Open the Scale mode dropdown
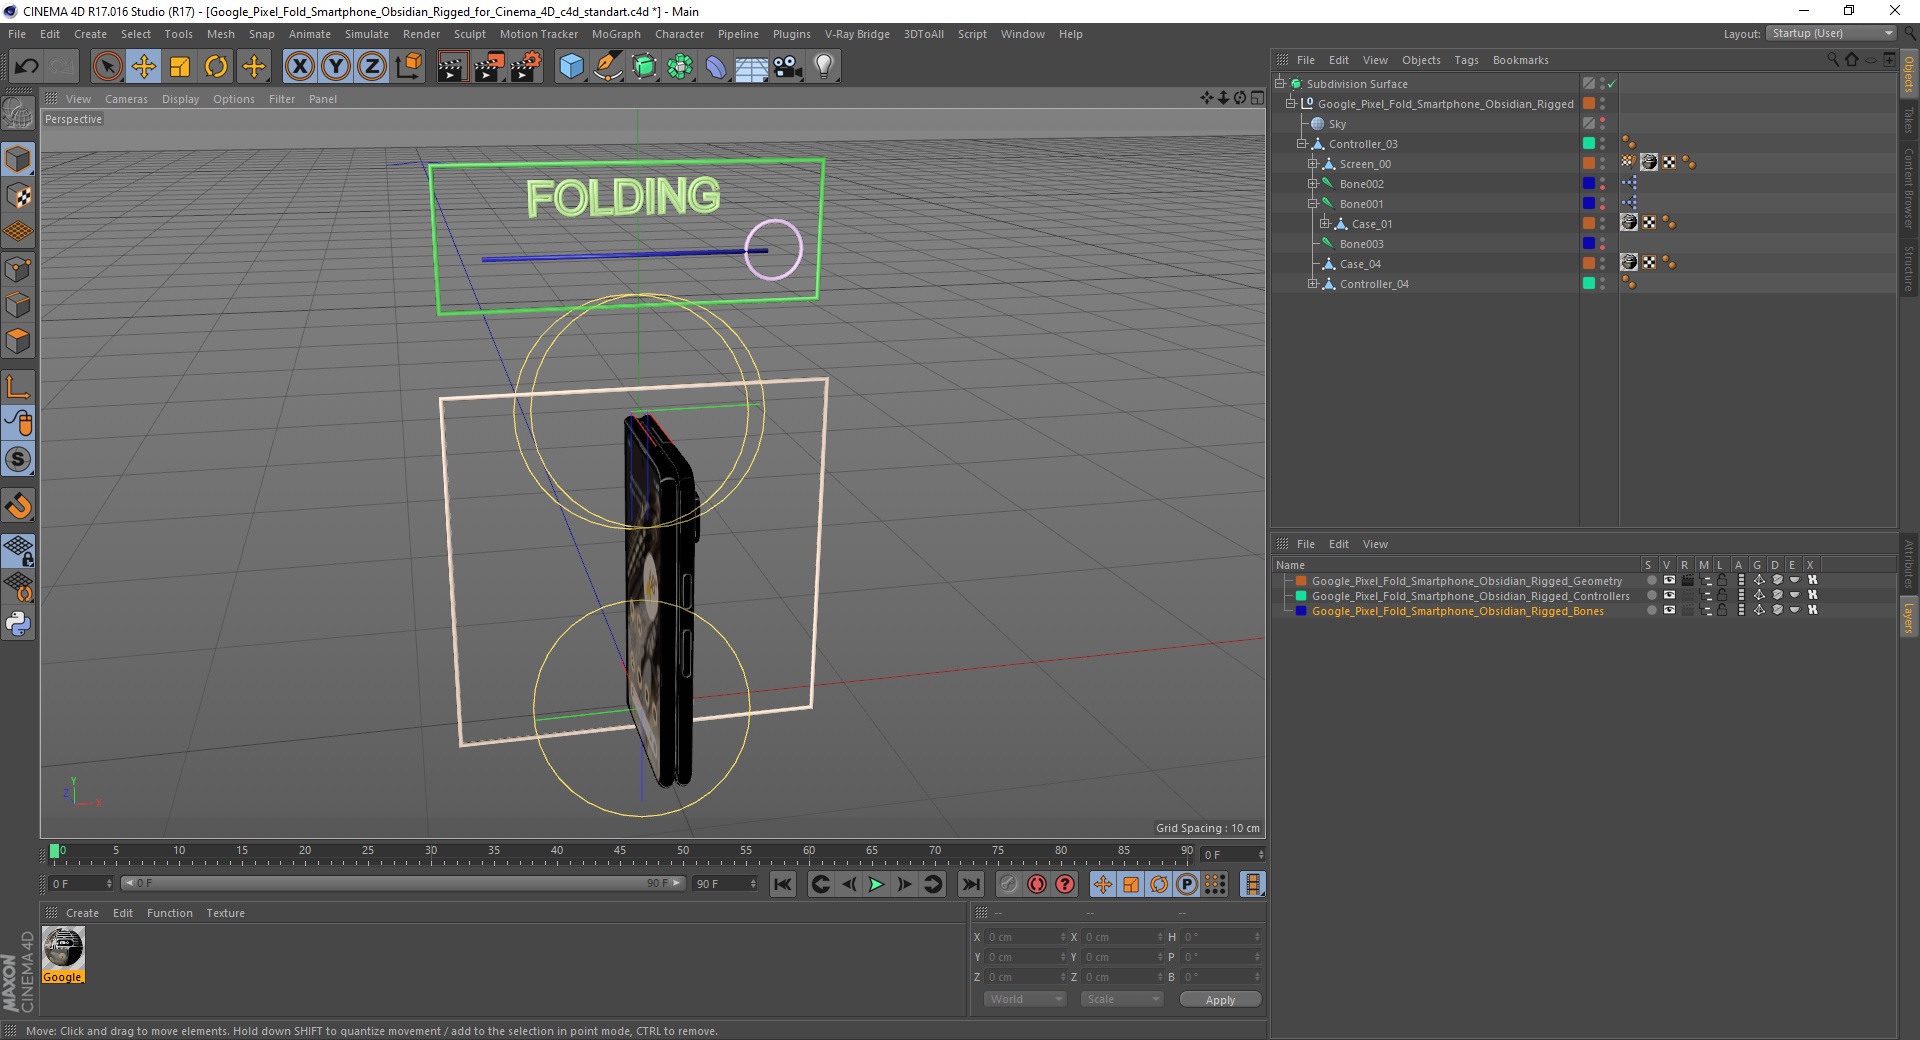 coord(1122,999)
